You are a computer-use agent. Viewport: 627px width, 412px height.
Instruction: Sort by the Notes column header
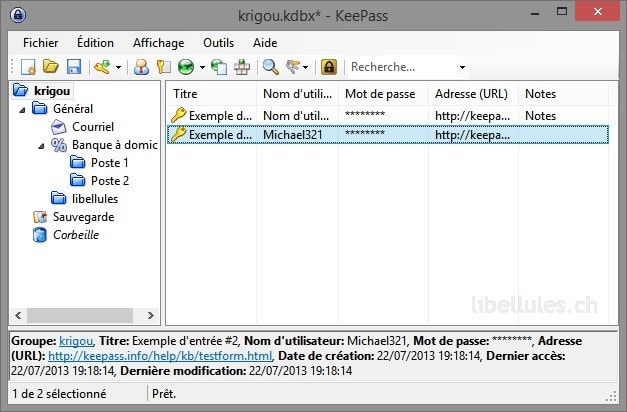coord(563,94)
